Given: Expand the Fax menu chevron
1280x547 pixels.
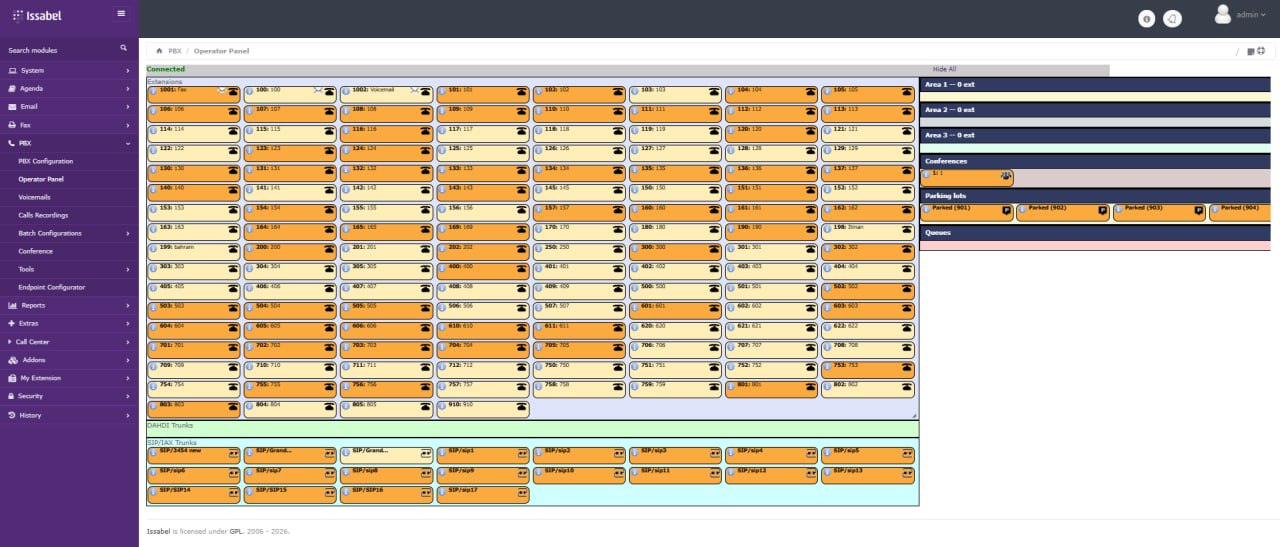Looking at the screenshot, I should 128,125.
